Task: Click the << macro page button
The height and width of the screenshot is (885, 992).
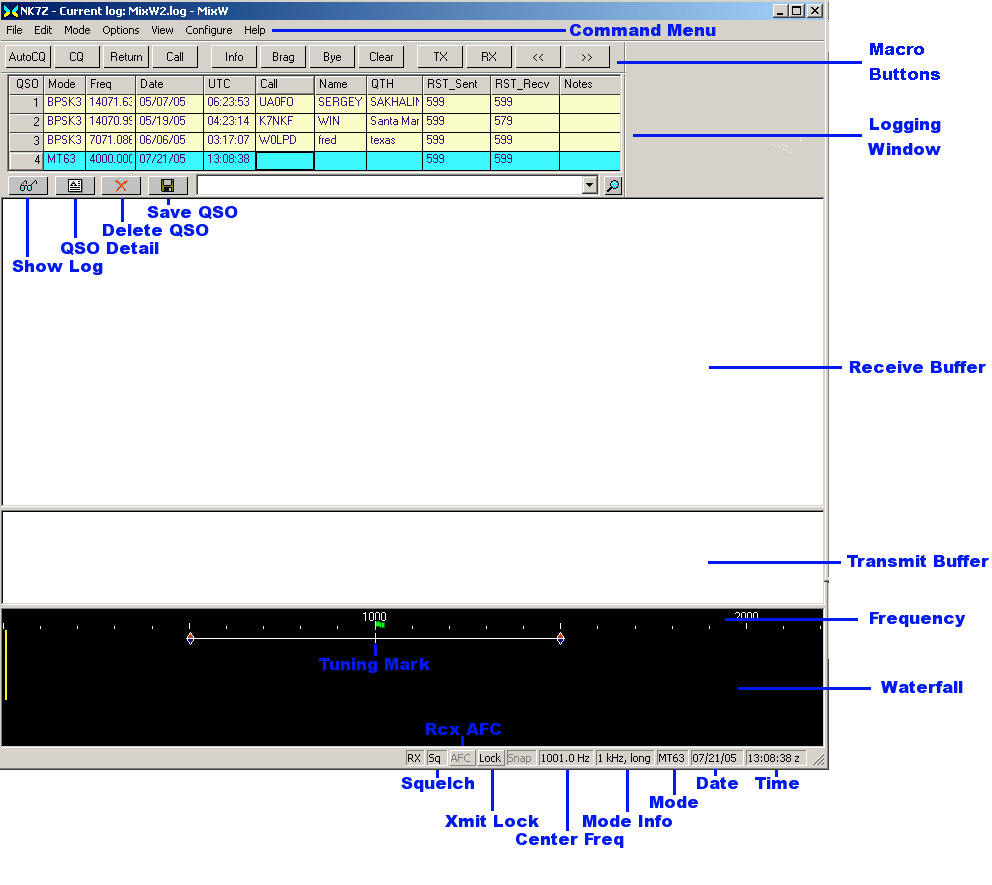Action: point(538,56)
